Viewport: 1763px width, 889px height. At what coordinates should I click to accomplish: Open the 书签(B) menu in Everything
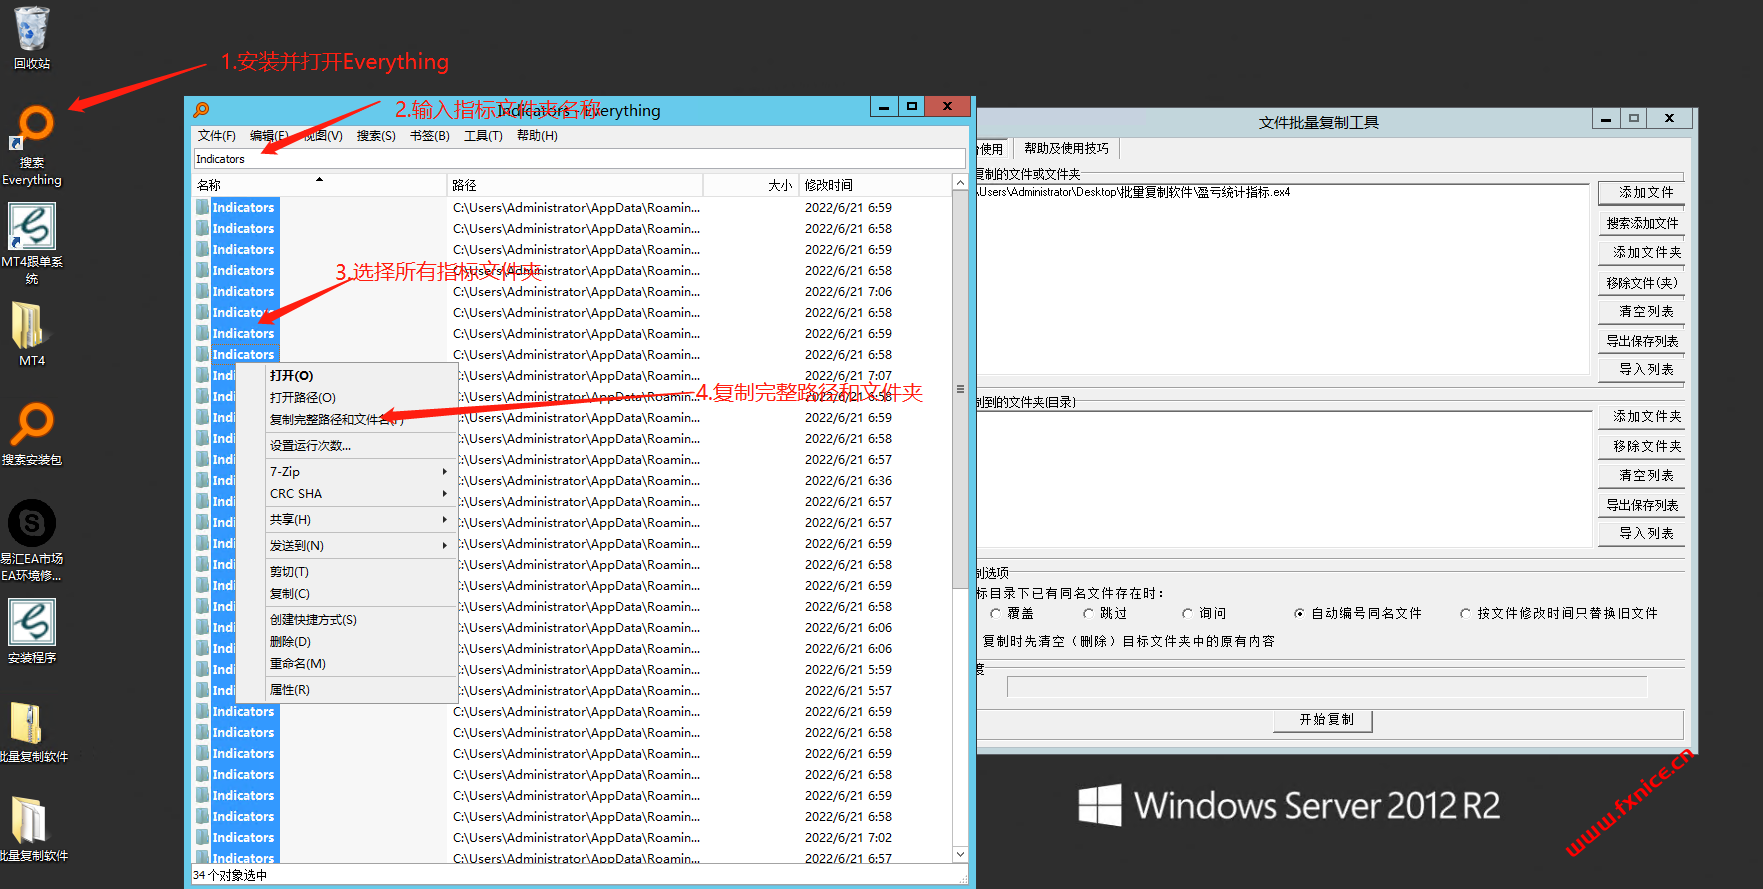(x=429, y=136)
